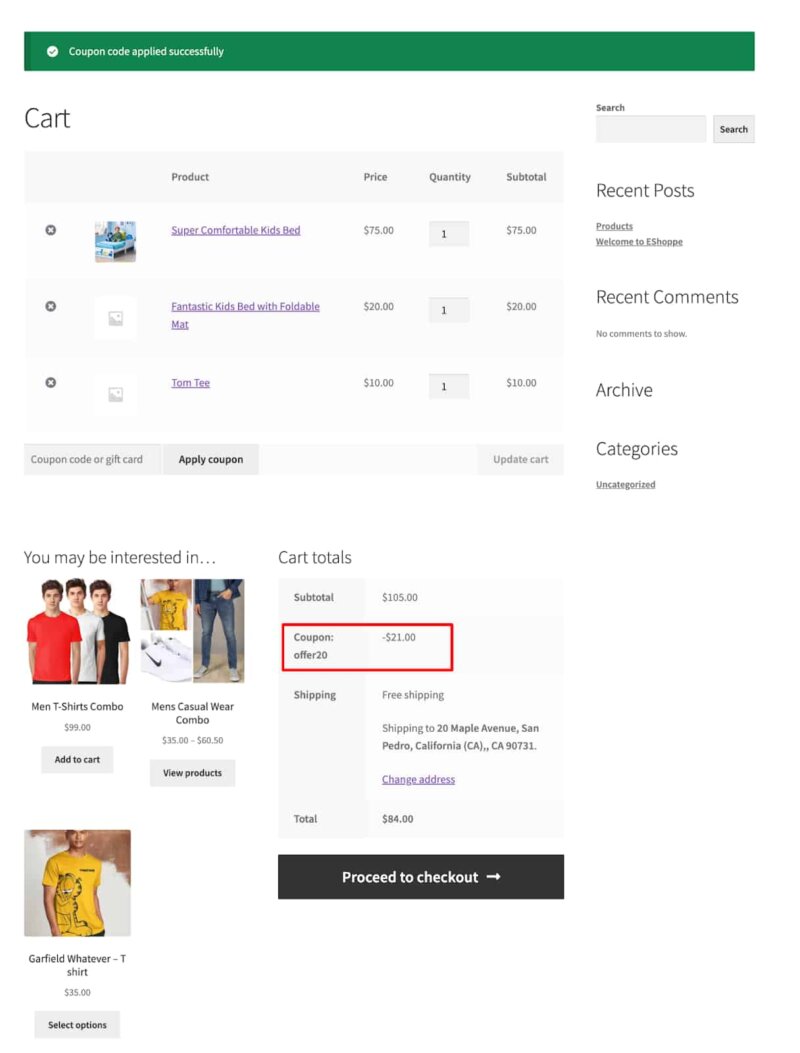Visit the Welcome to EShoppe post

click(639, 242)
